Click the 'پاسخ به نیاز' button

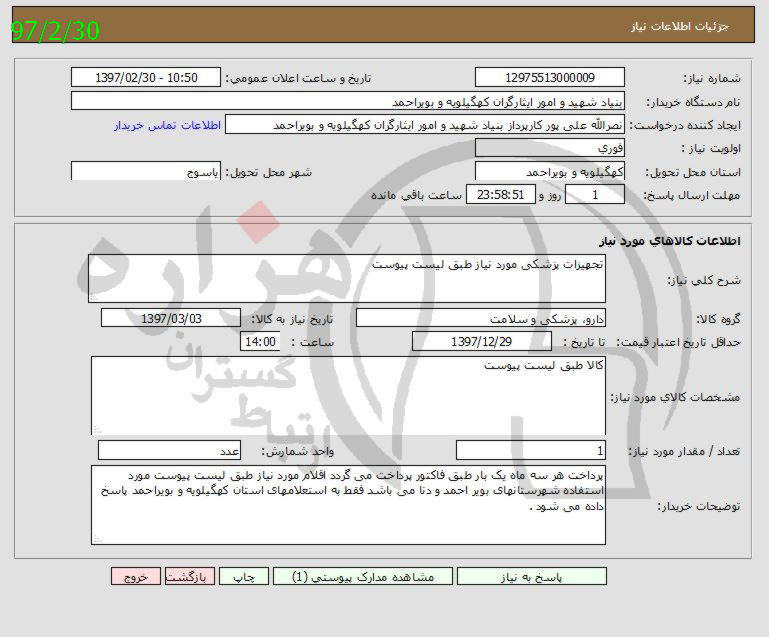(532, 577)
